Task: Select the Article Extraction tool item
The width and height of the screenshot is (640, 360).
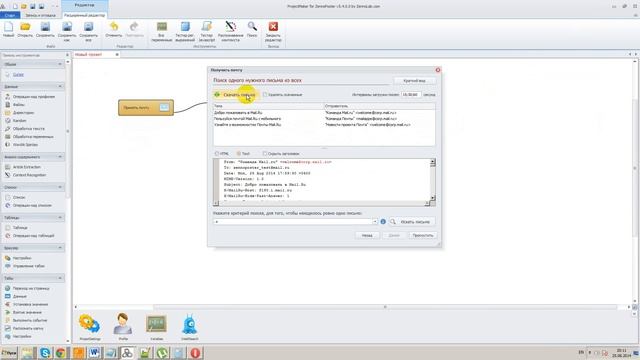Action: (x=23, y=167)
